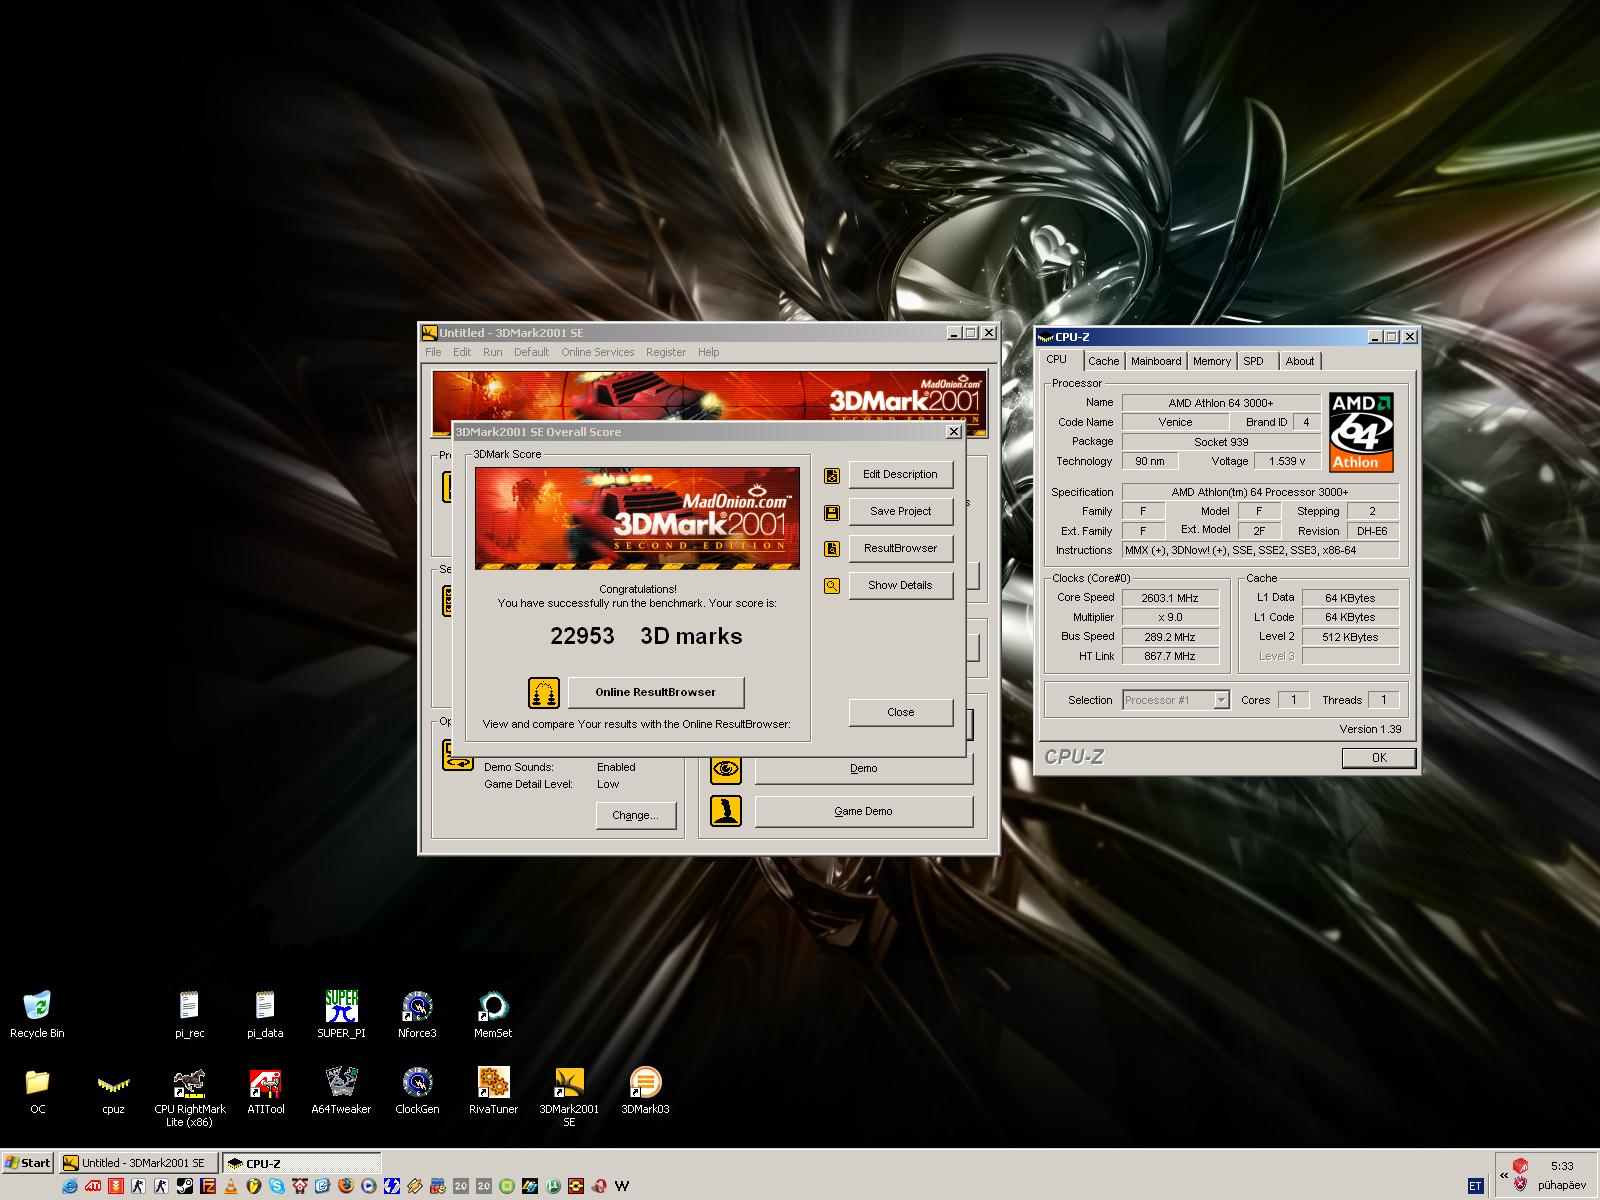
Task: Click the Online ResultBrowser trees icon
Action: (x=544, y=692)
